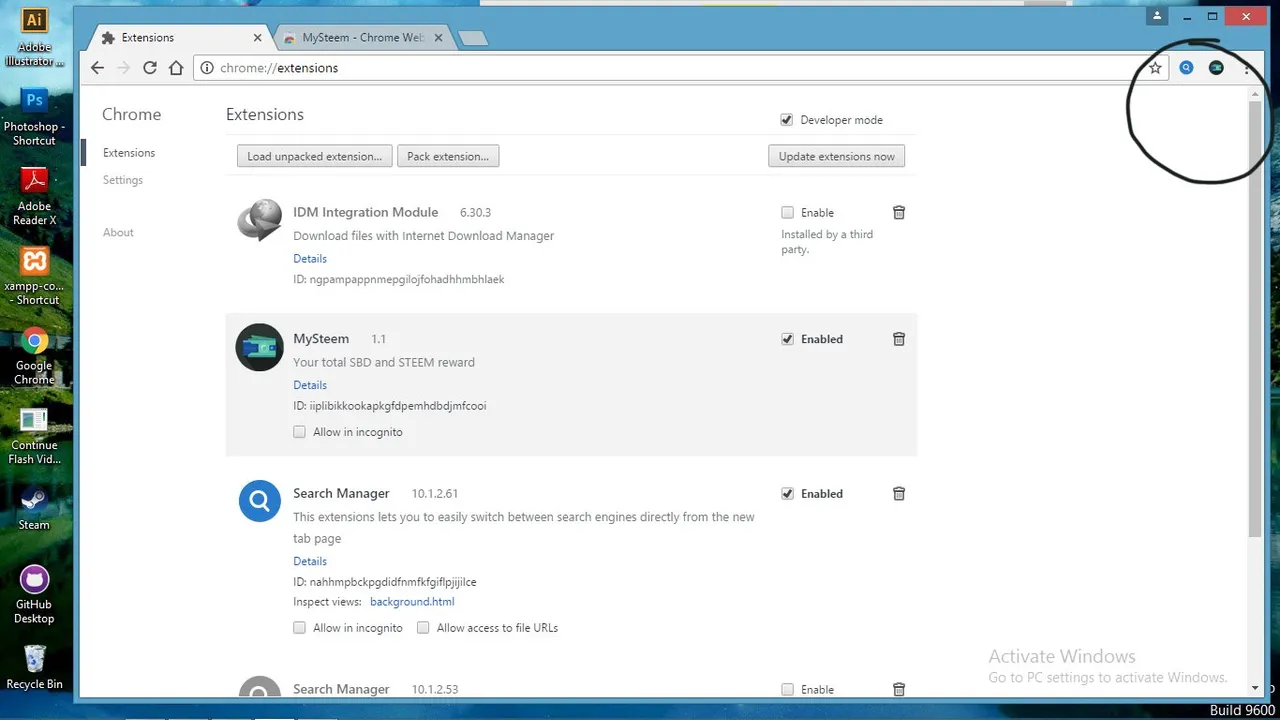Uncheck Enabled for MySteem

(x=787, y=339)
